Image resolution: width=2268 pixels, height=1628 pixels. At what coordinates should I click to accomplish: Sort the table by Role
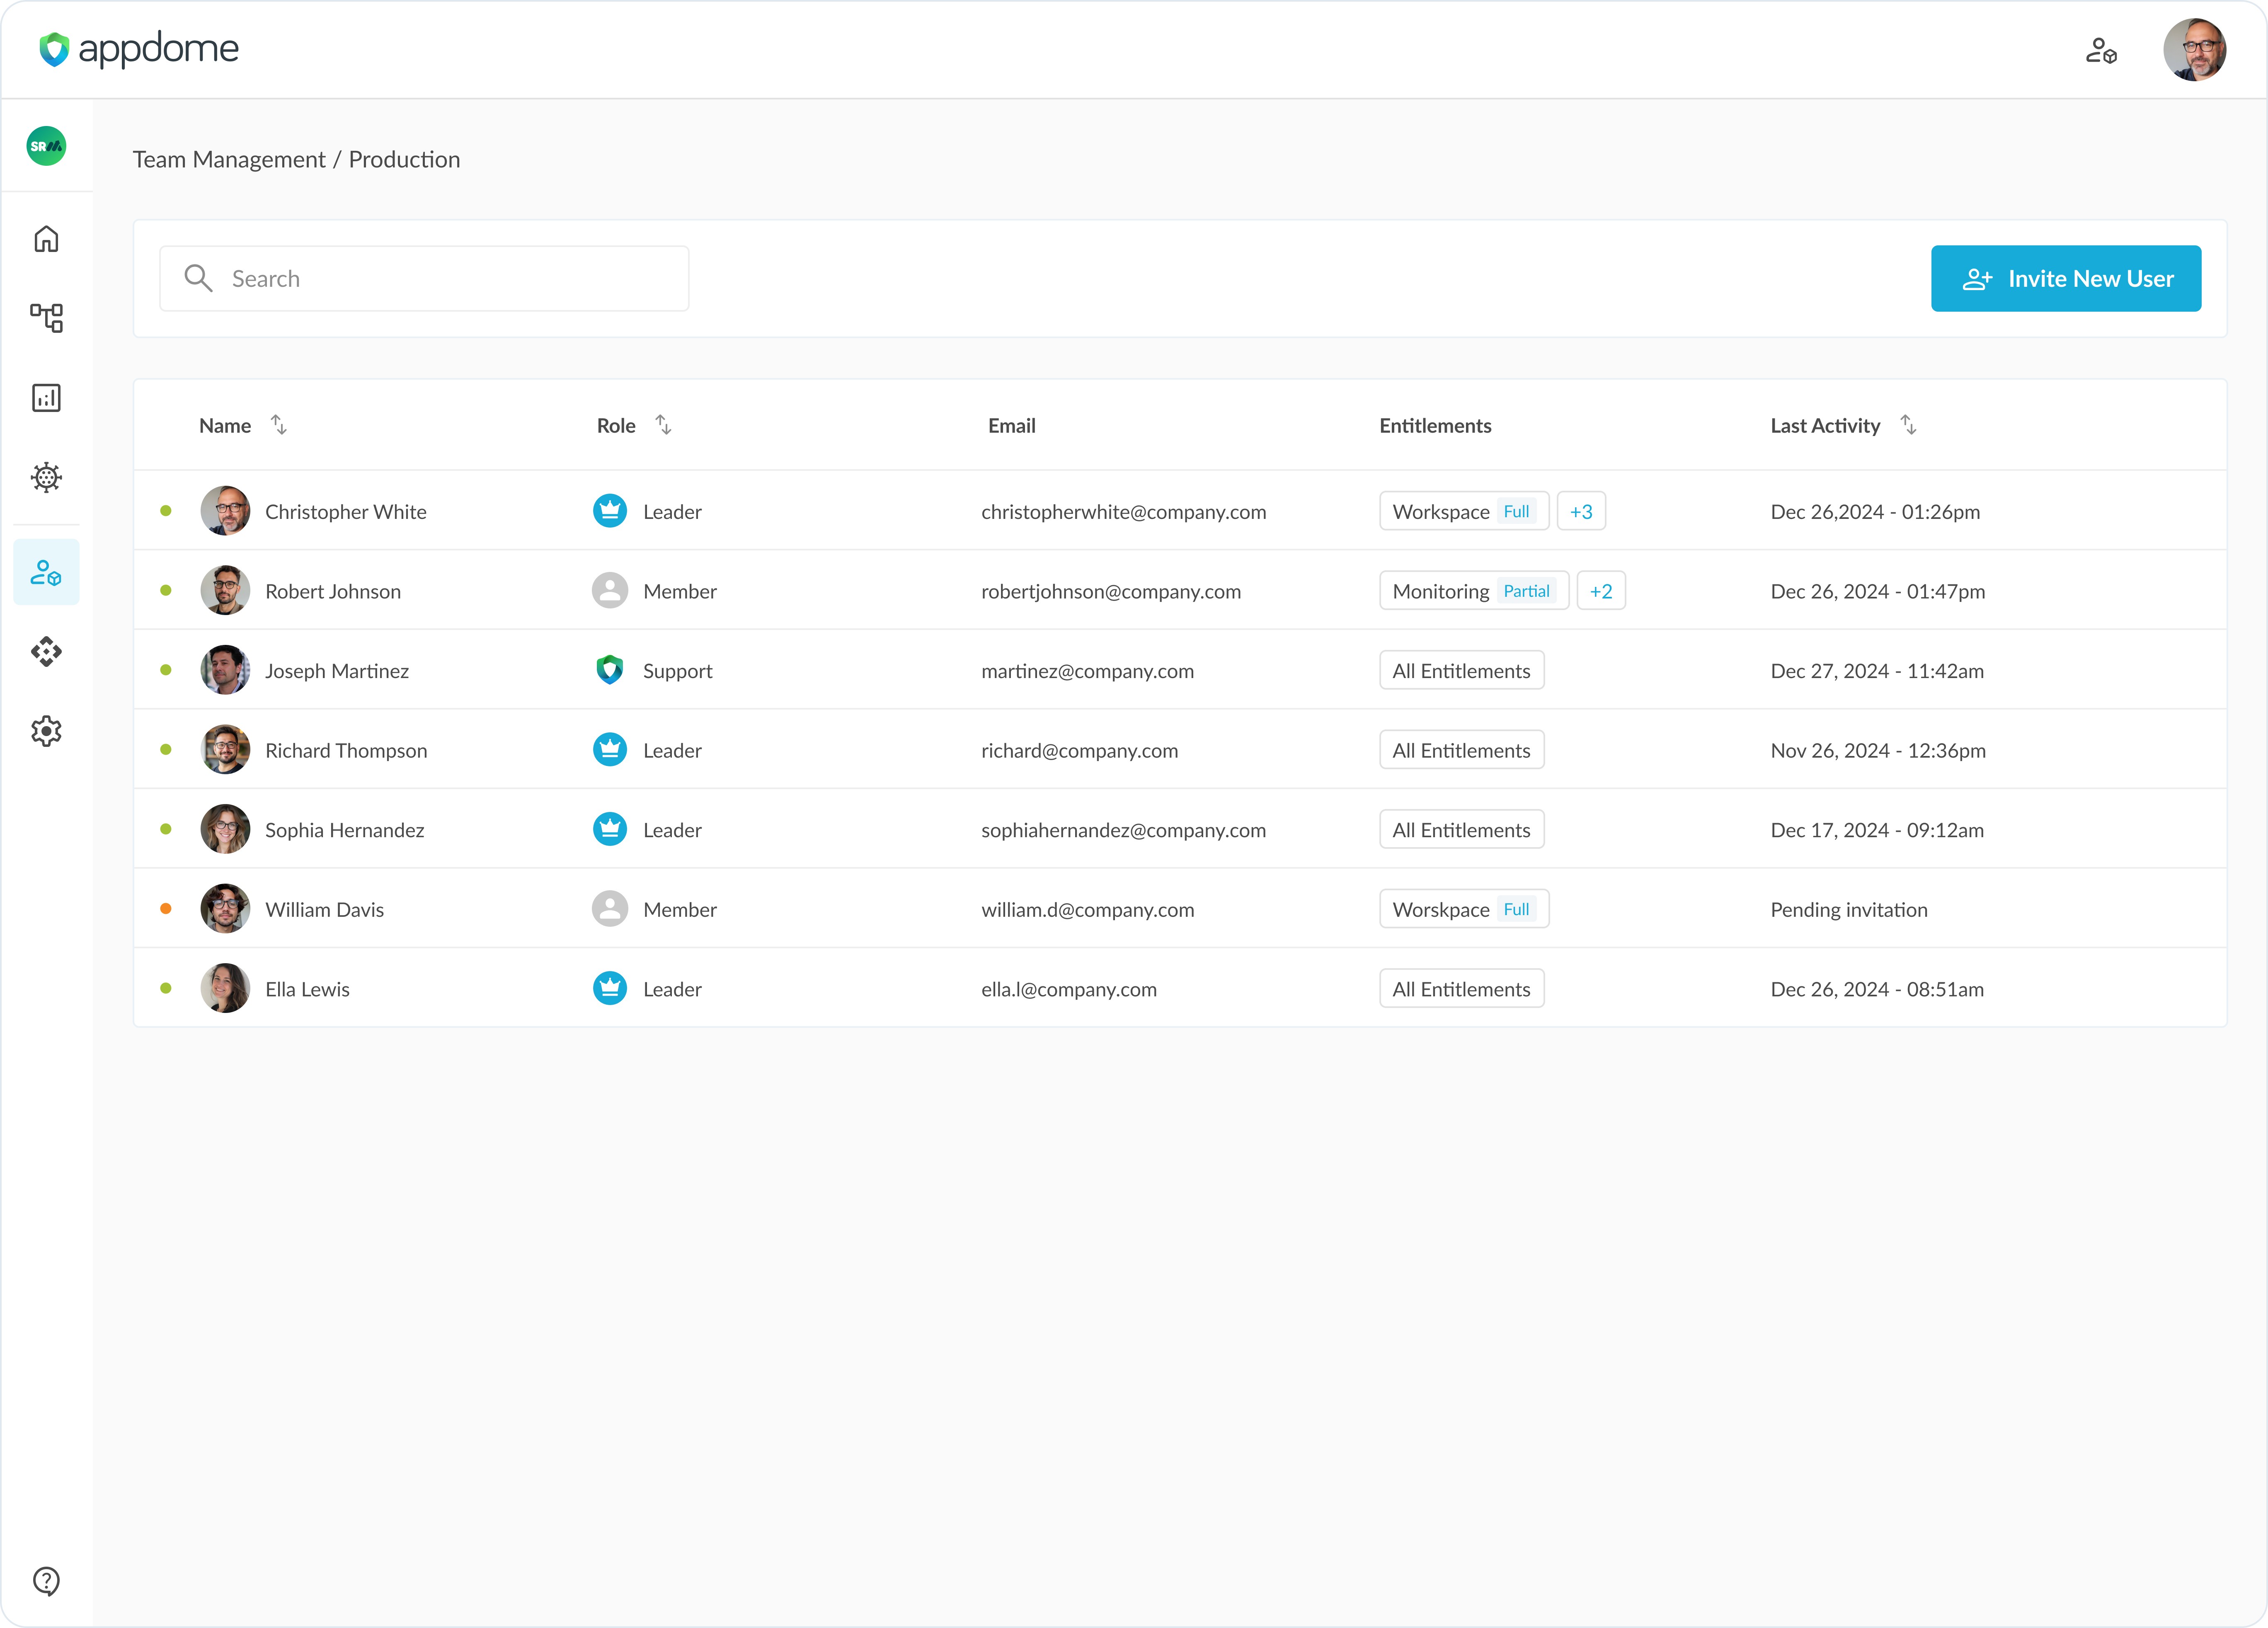(x=663, y=425)
